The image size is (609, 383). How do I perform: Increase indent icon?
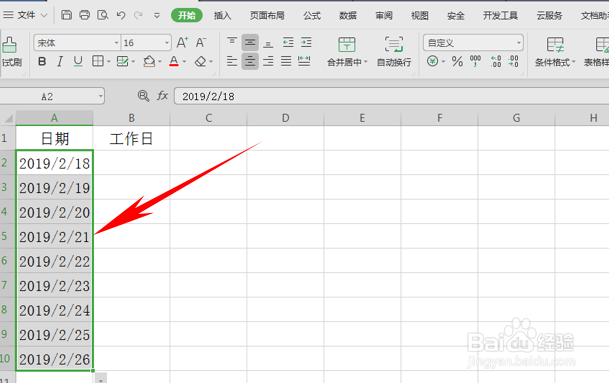(306, 42)
